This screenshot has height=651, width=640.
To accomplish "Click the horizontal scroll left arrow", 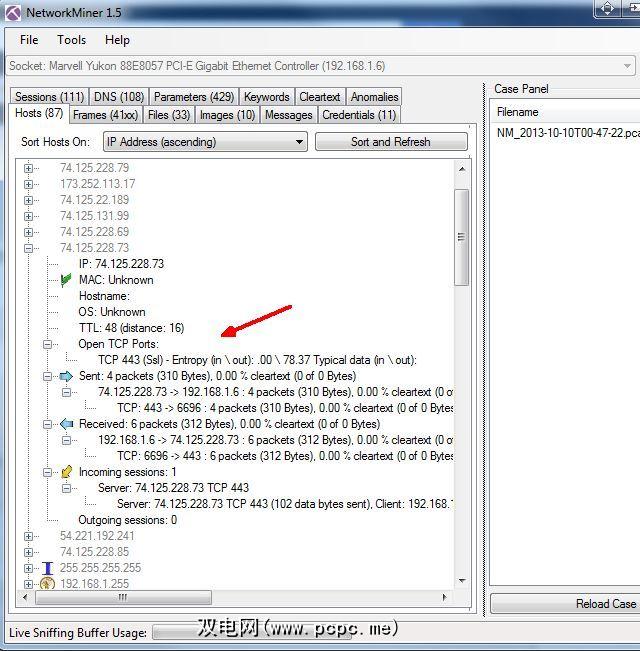I will 25,597.
